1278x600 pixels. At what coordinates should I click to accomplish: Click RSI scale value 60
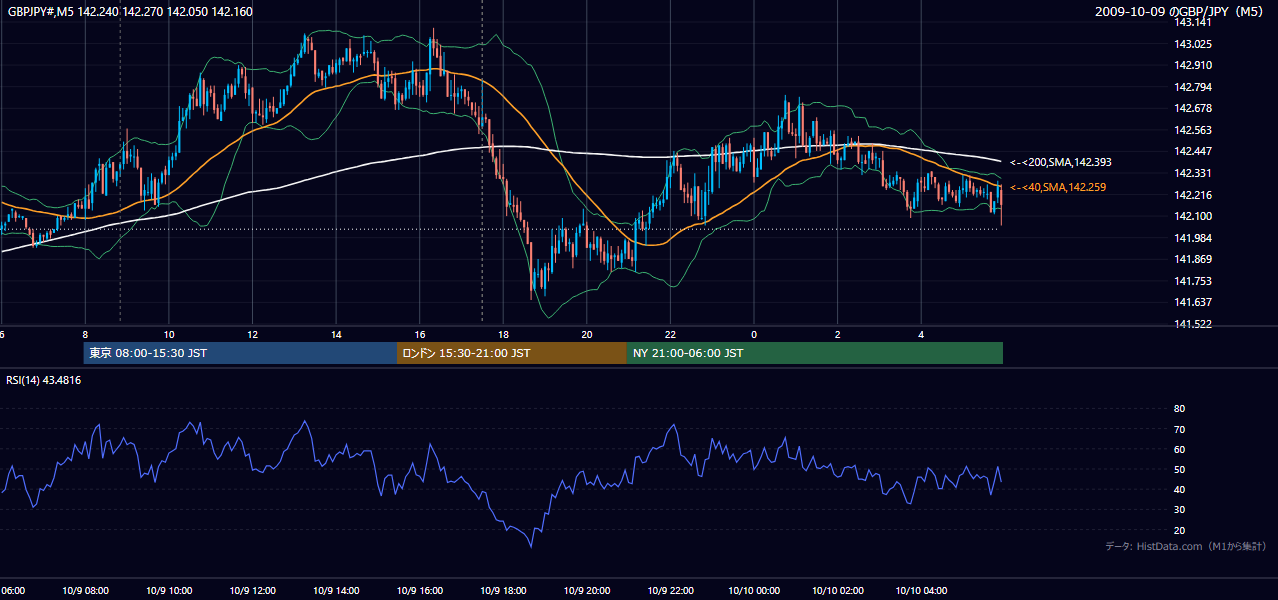click(1179, 449)
